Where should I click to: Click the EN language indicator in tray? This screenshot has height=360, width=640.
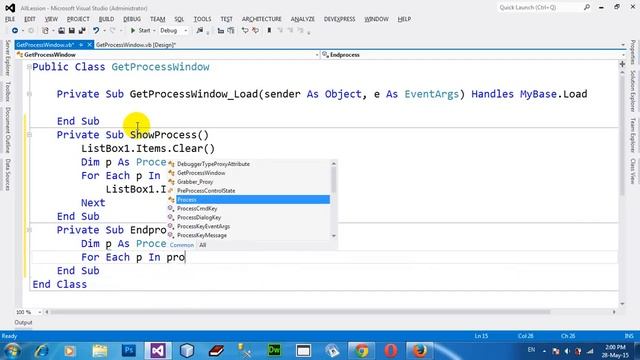tap(531, 350)
